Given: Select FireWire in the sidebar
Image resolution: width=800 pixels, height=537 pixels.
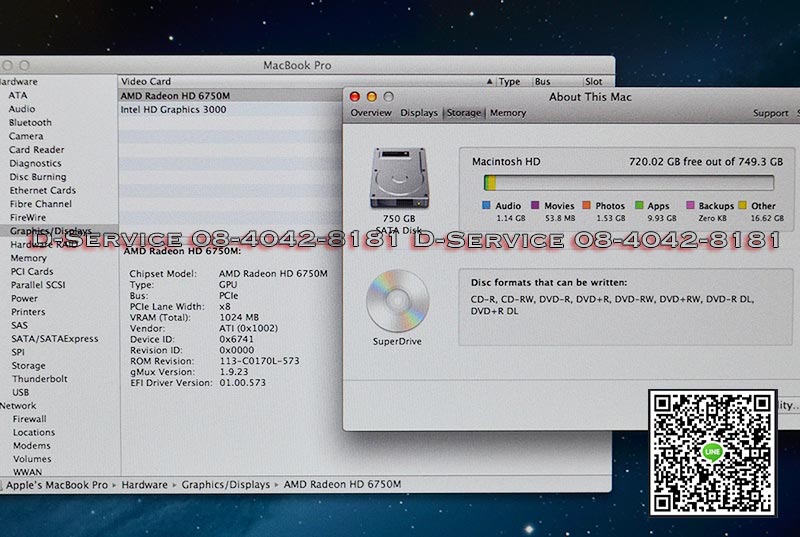Looking at the screenshot, I should coord(28,217).
